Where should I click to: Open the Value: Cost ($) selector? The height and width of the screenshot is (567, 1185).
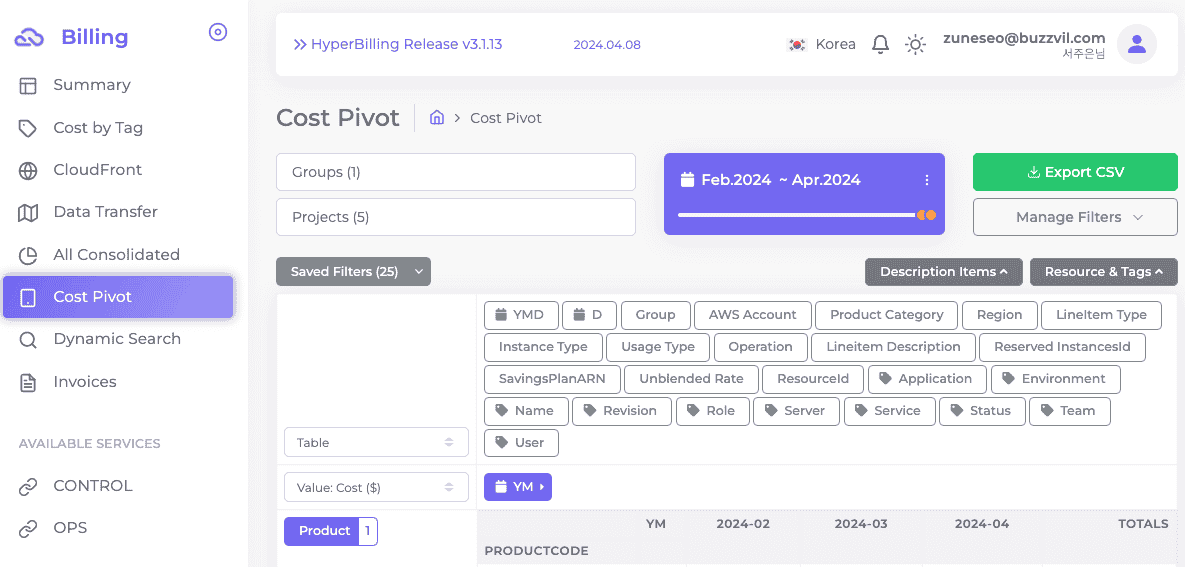(376, 488)
